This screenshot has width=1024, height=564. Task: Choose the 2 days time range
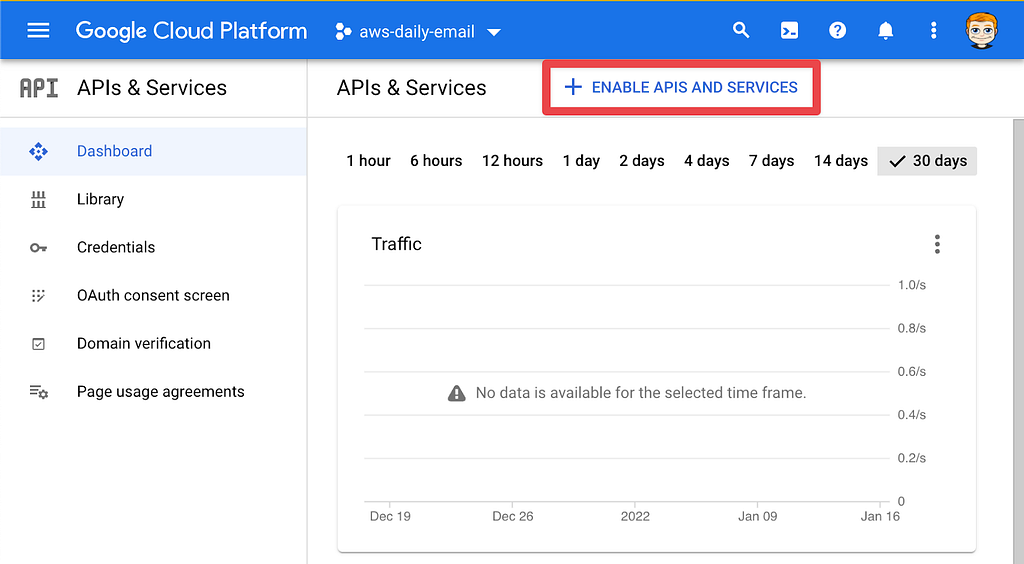click(x=642, y=161)
